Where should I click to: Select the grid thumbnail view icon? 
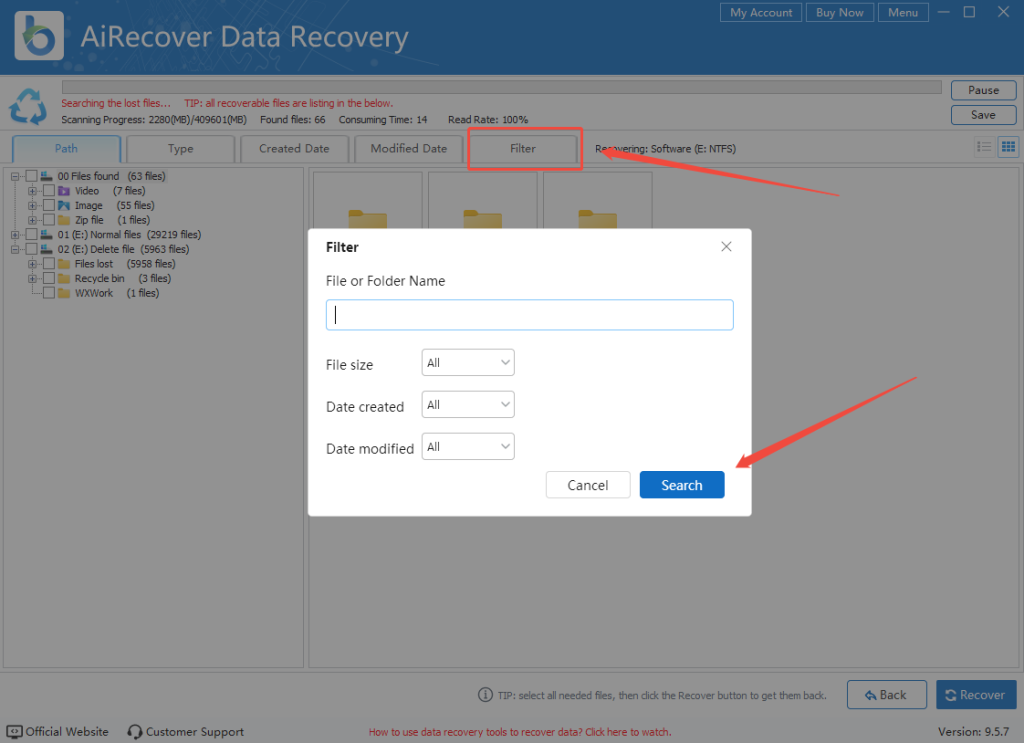[x=1008, y=146]
